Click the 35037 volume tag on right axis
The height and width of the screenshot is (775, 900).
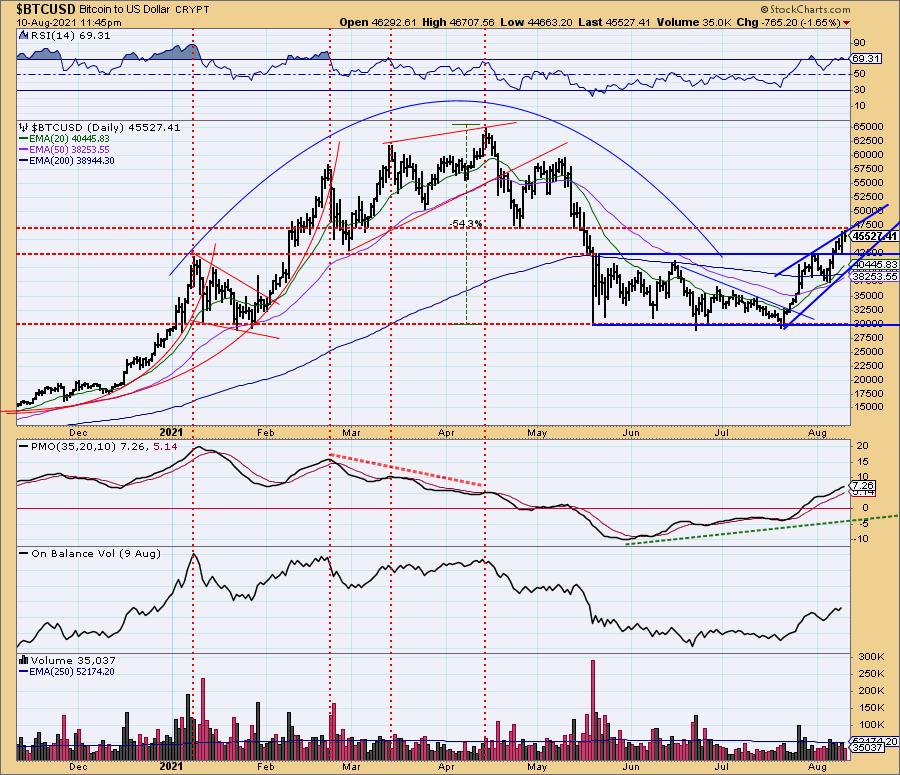pos(867,747)
